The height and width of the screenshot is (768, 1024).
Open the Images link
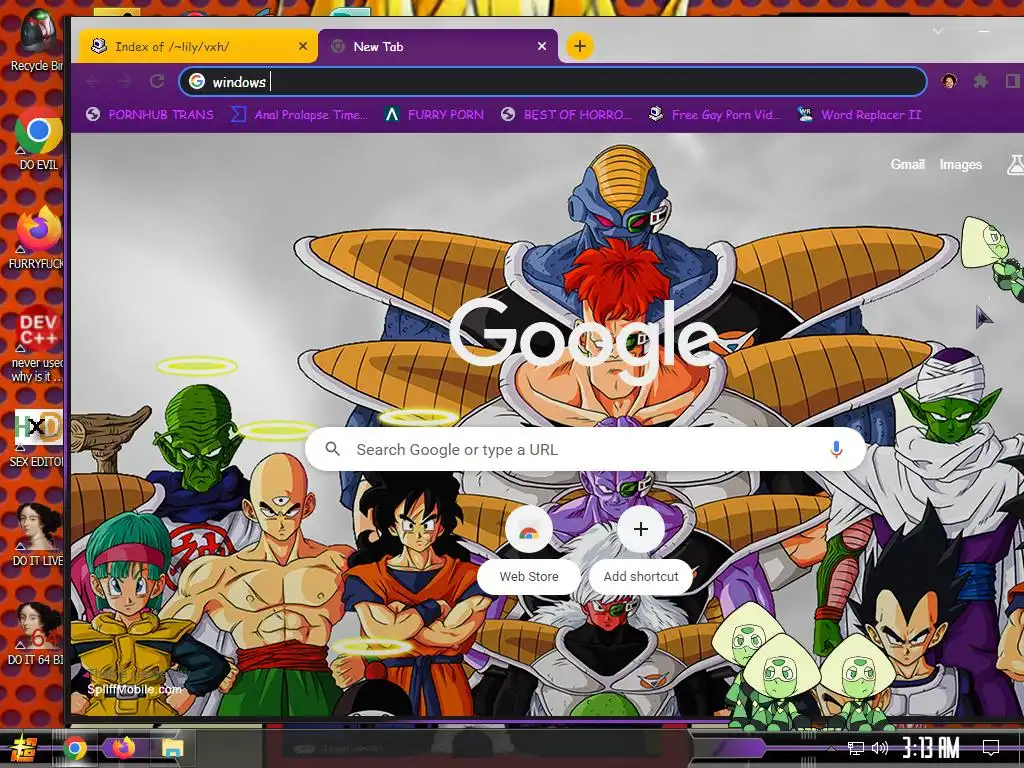point(960,165)
